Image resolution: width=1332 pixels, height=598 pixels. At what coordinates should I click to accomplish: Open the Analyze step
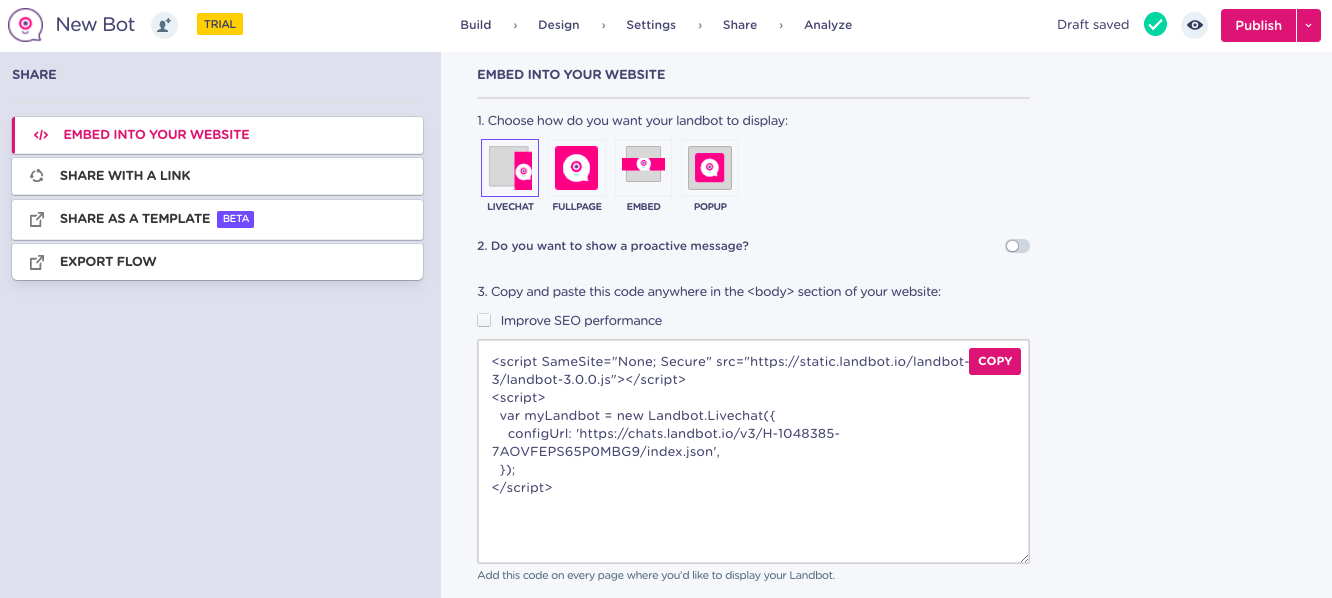point(828,25)
